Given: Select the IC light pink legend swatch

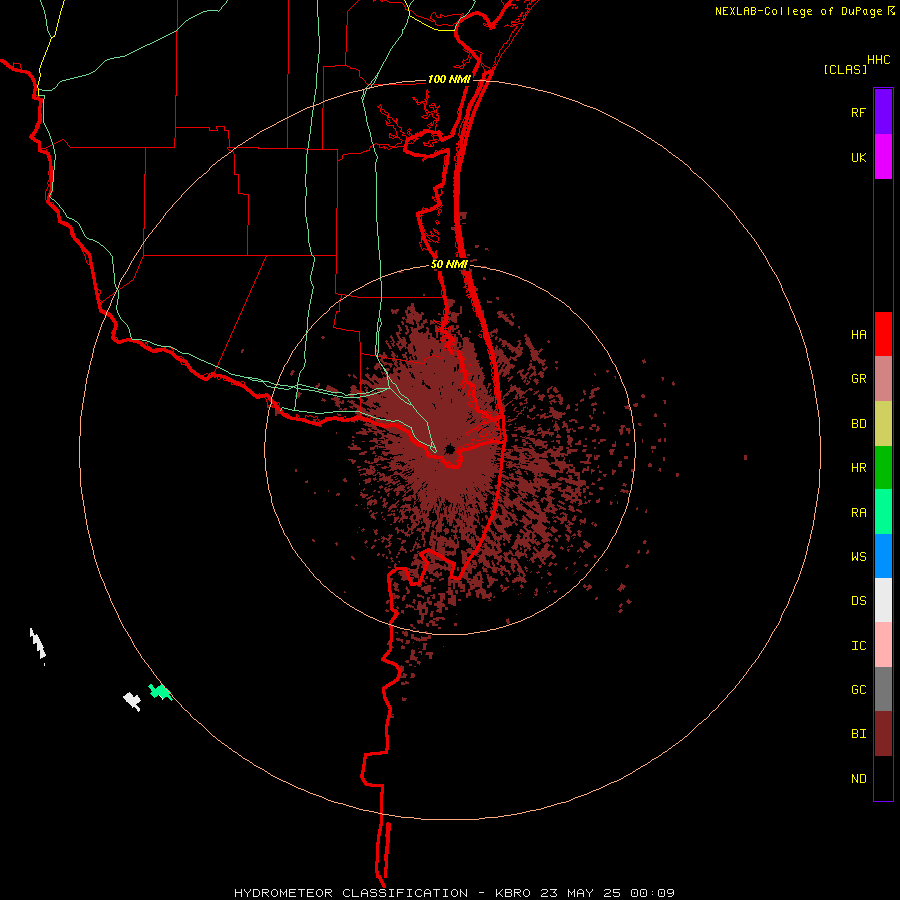Looking at the screenshot, I should point(883,645).
